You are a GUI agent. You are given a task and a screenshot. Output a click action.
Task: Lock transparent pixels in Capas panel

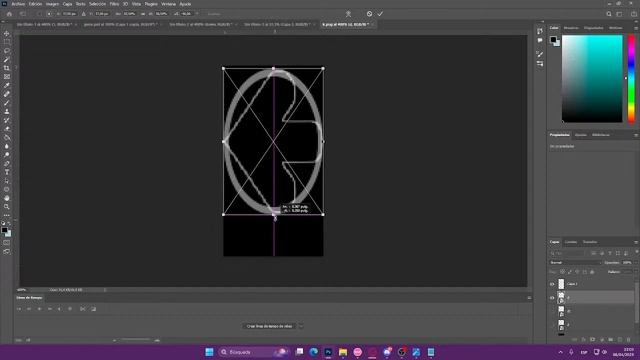pos(562,272)
